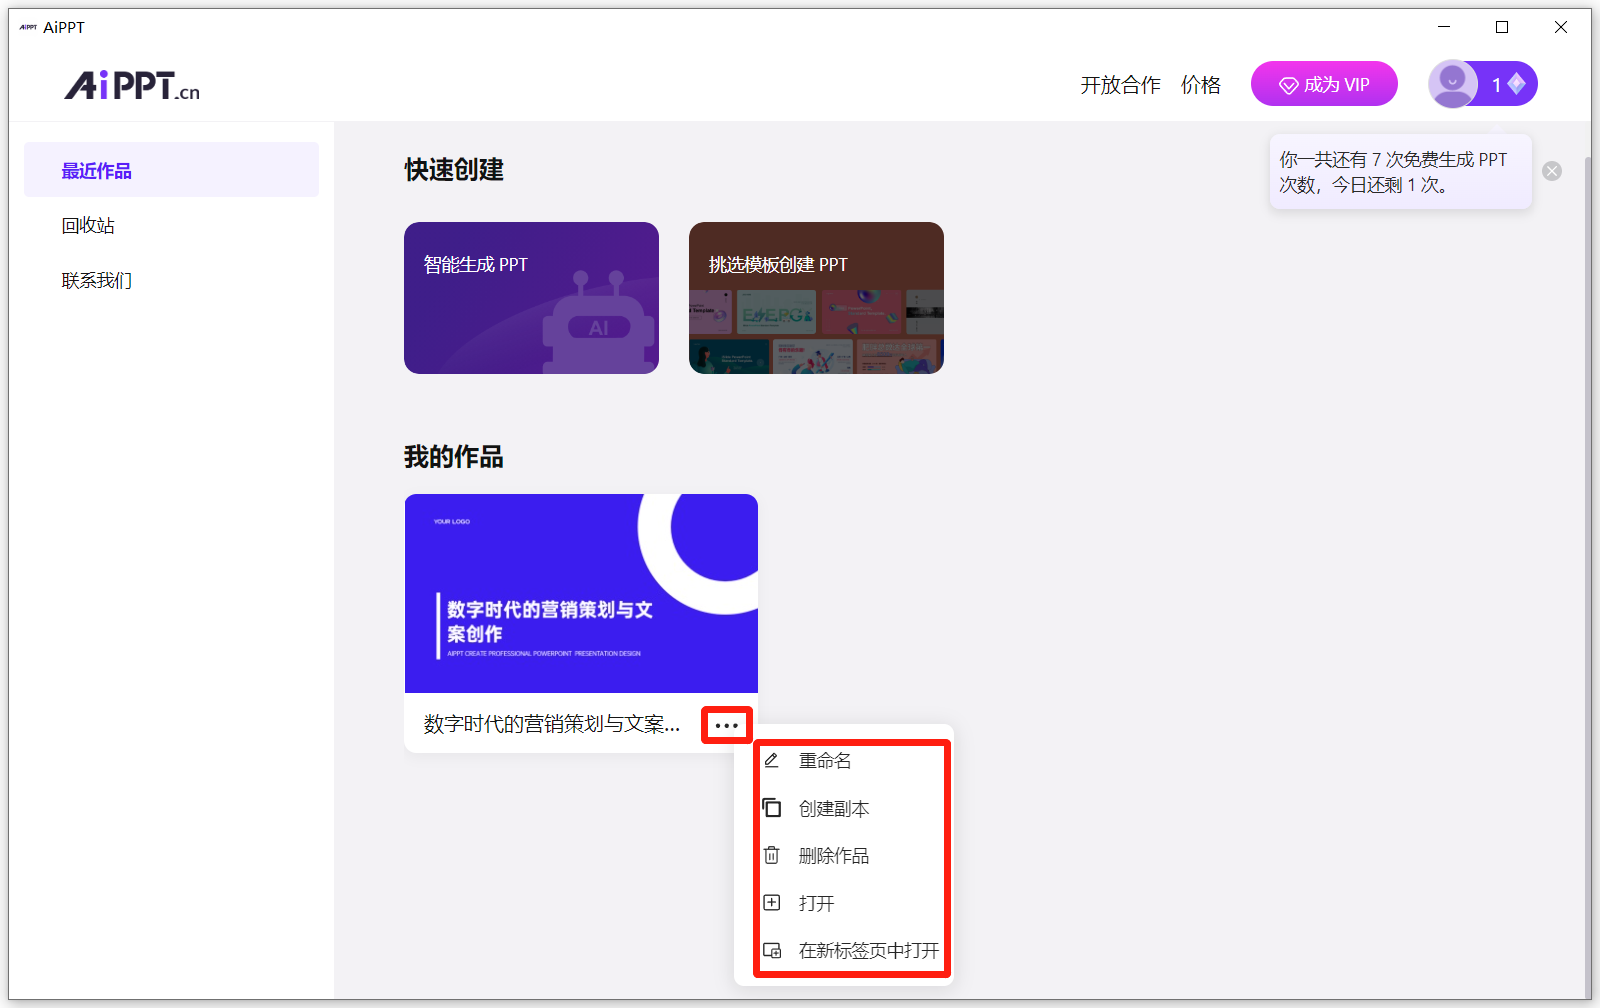Open the 开放合作 link

coord(1120,85)
